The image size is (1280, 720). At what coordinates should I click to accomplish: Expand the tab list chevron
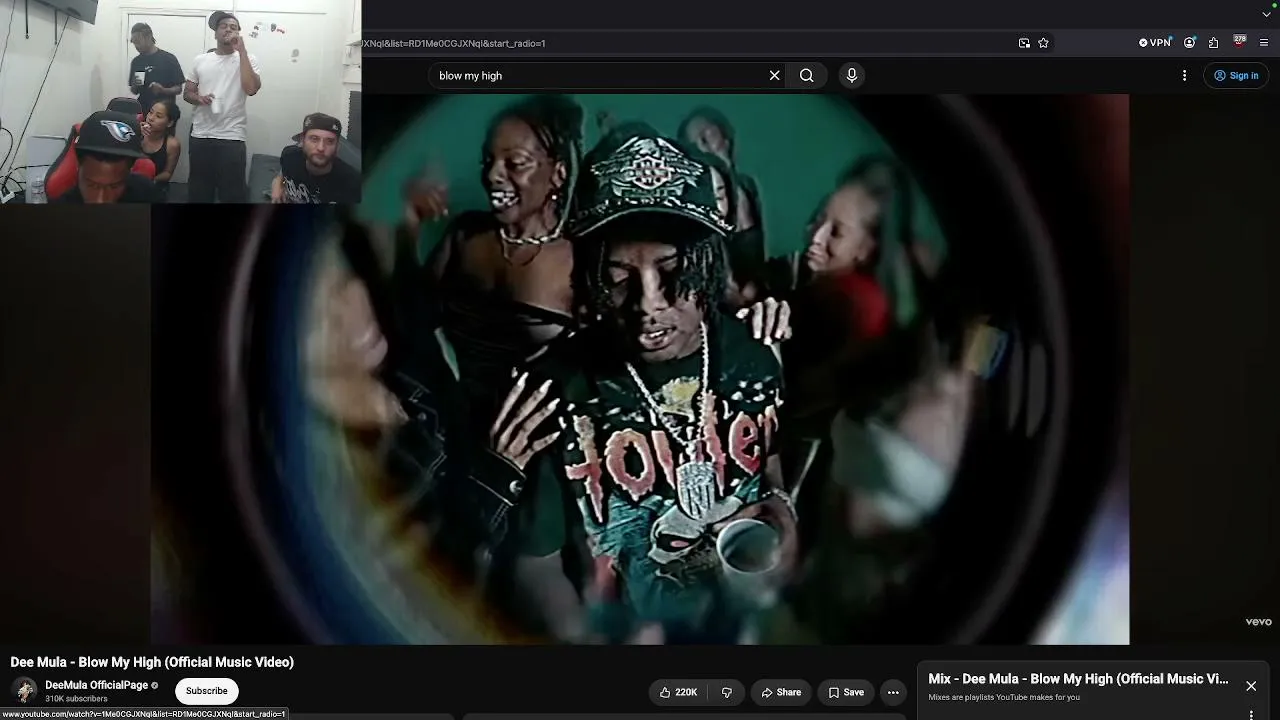1266,13
